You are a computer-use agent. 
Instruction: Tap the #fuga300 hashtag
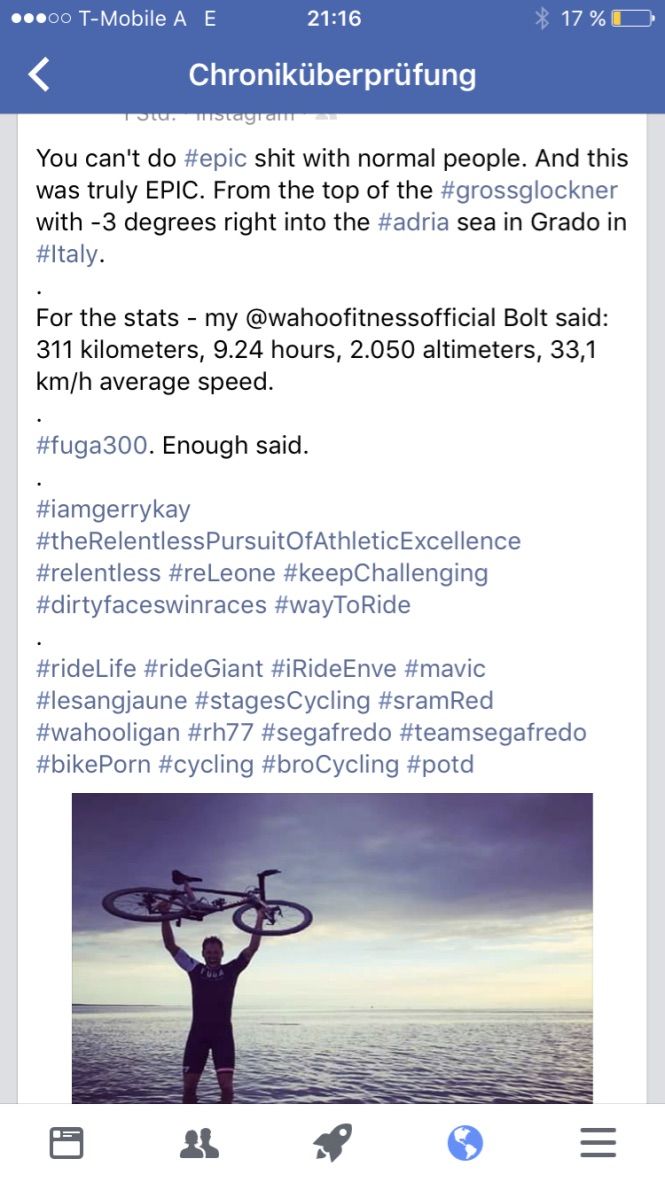click(92, 445)
